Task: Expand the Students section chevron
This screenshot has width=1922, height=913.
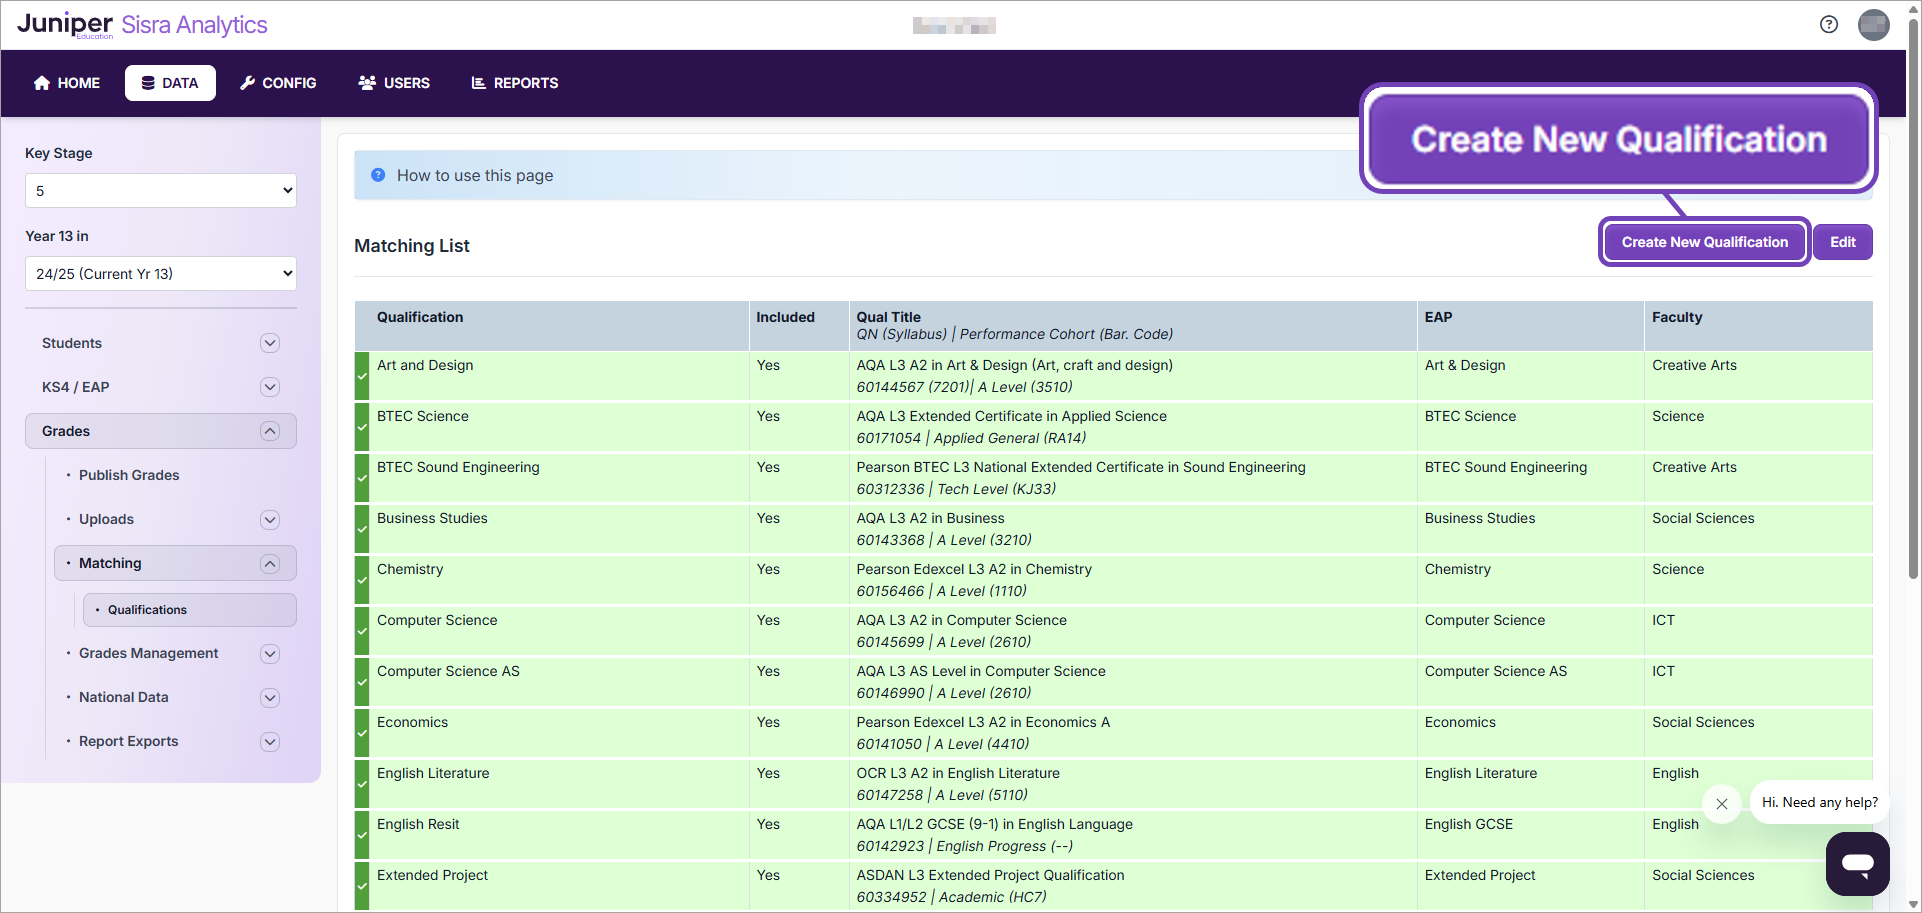Action: tap(269, 343)
